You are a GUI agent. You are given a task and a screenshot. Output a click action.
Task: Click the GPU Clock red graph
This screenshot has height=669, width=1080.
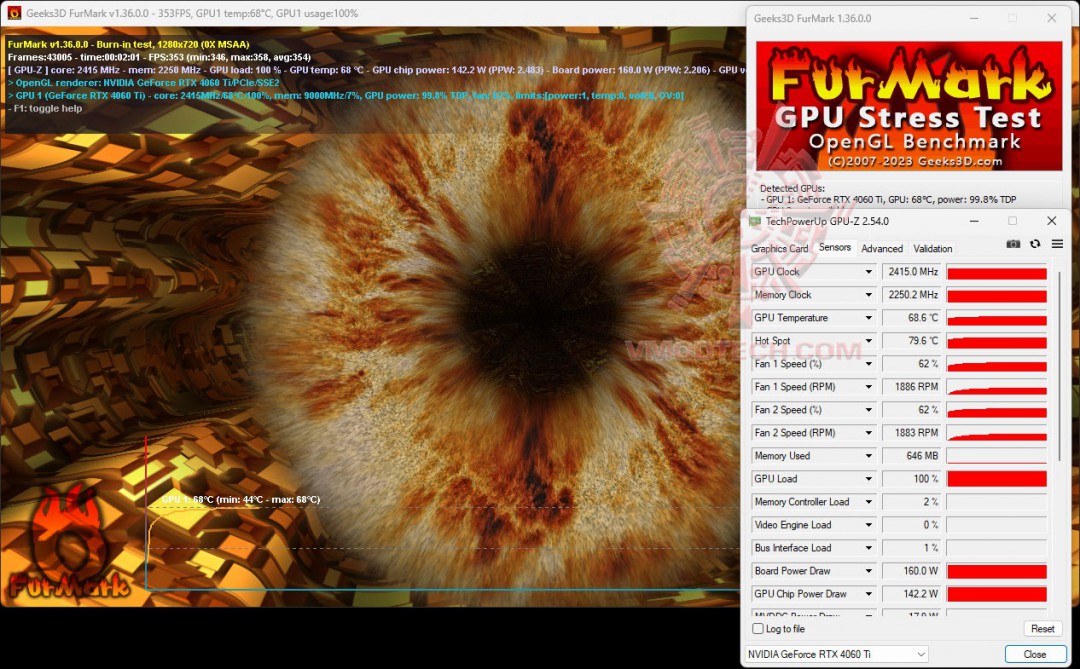coord(997,272)
